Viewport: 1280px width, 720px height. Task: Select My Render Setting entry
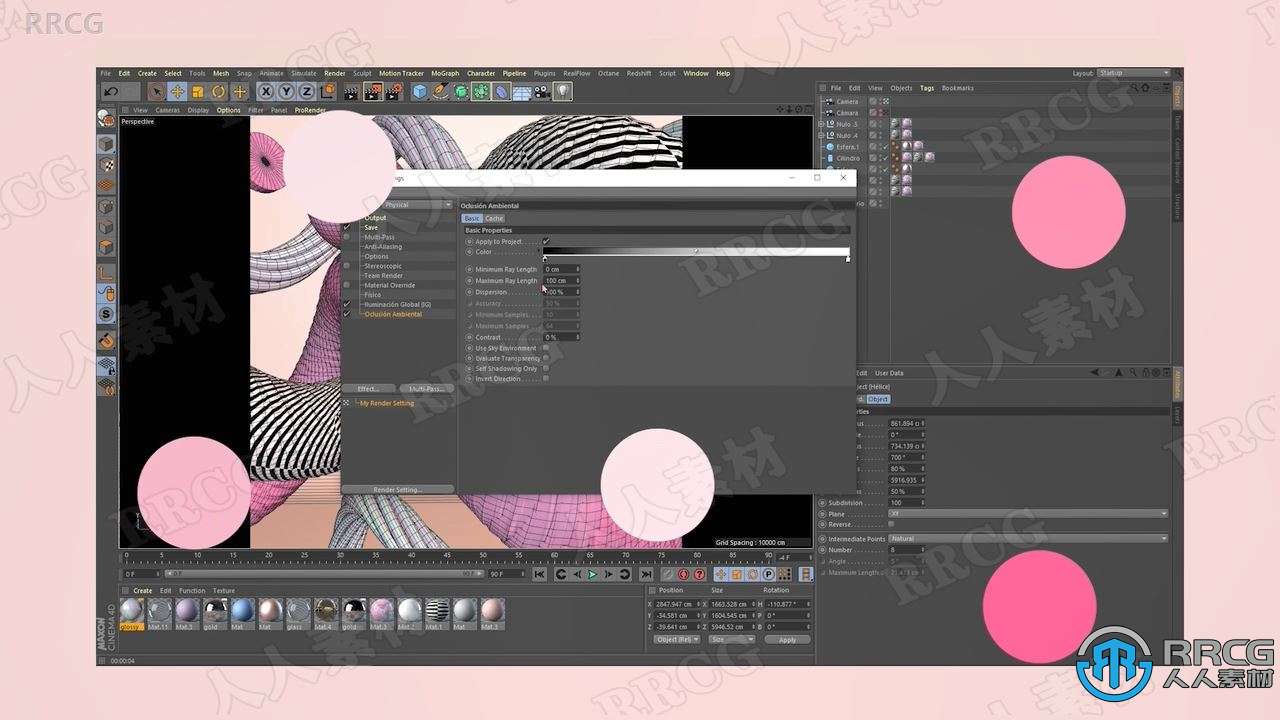pos(387,403)
